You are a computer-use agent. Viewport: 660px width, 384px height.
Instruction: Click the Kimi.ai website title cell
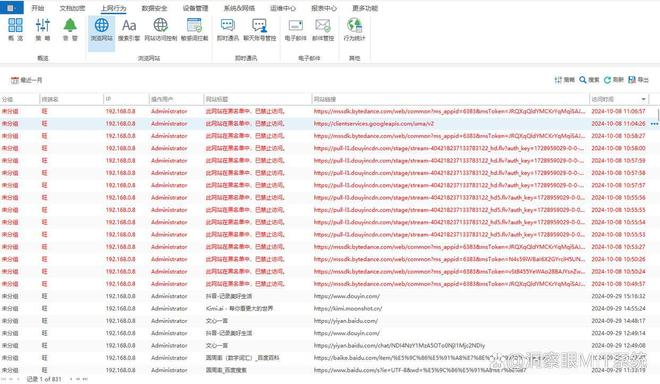click(x=240, y=308)
